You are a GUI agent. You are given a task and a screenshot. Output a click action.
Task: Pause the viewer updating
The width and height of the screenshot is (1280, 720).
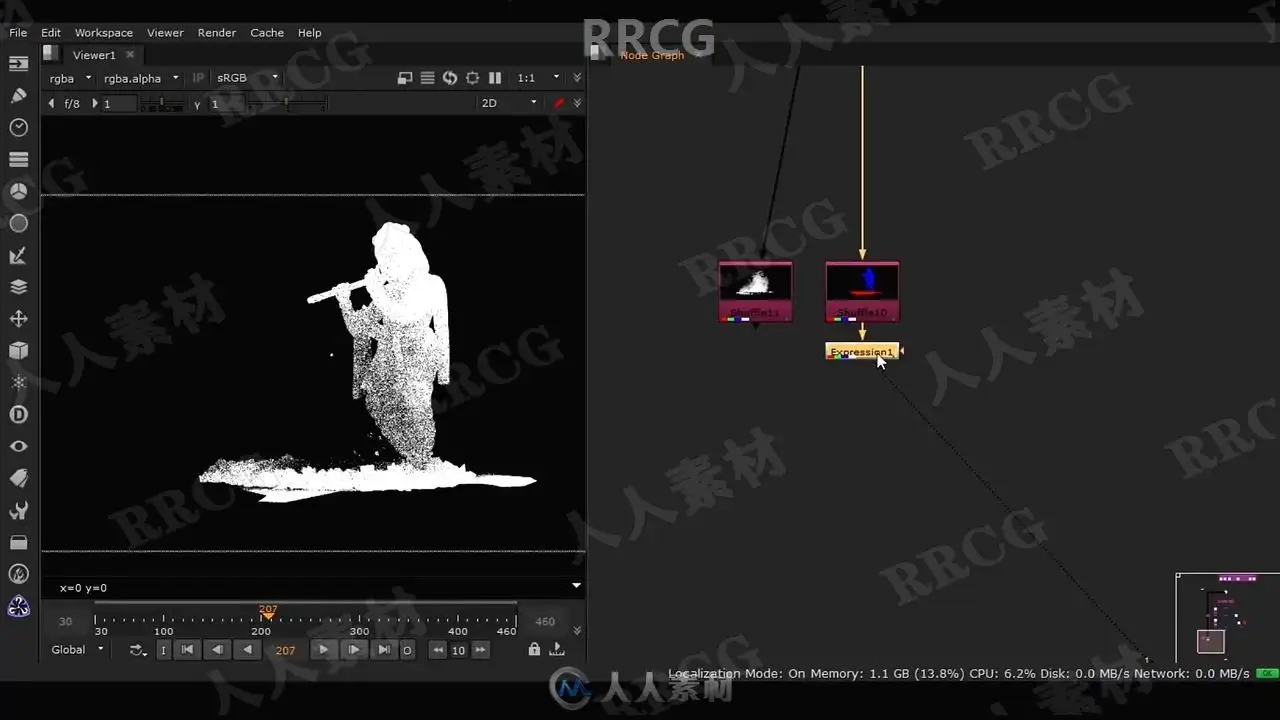tap(495, 78)
